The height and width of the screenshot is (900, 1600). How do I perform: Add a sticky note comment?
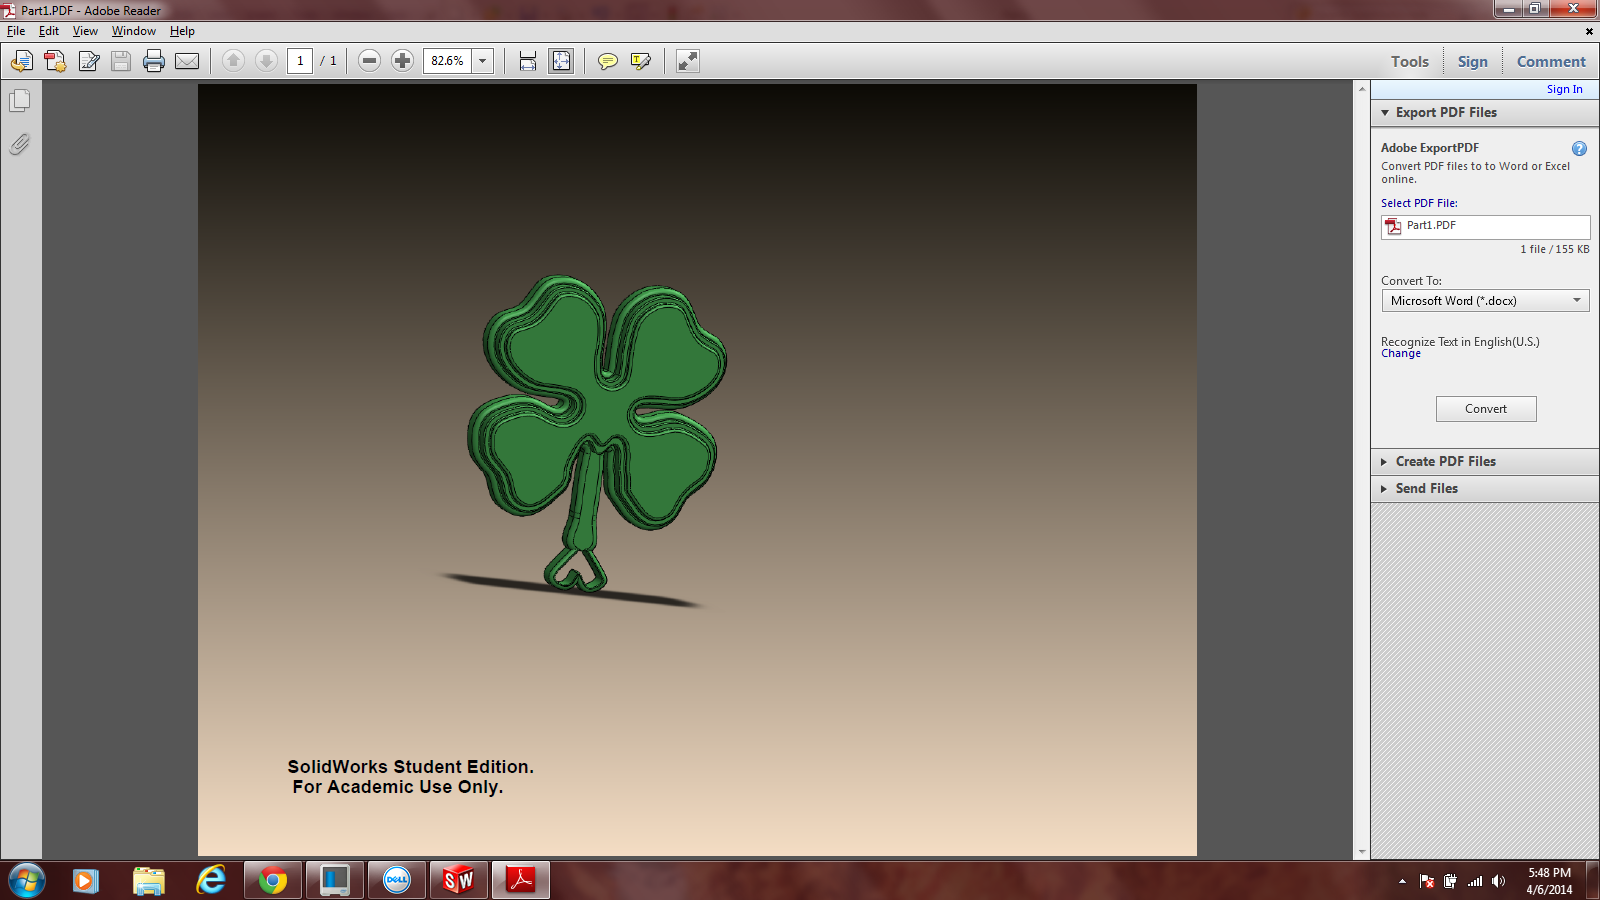point(607,61)
